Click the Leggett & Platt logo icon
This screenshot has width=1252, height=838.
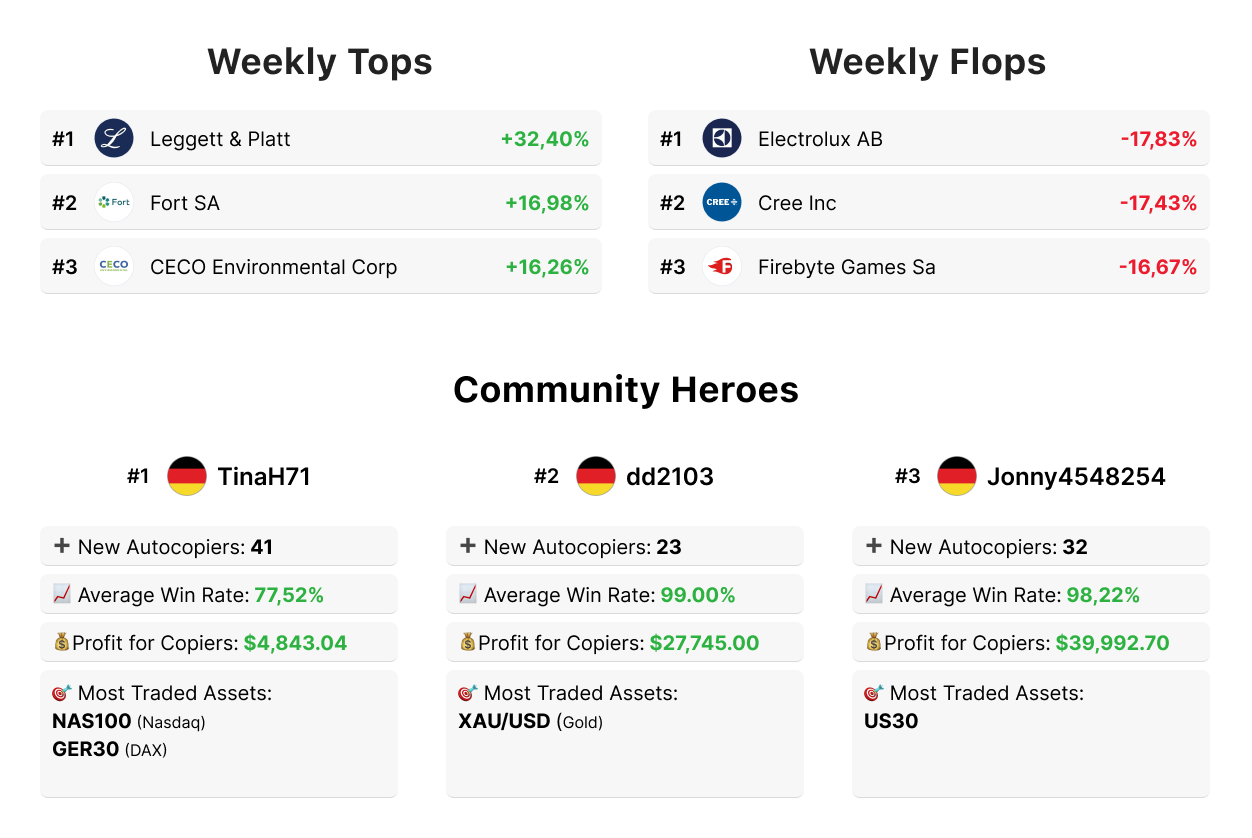(x=114, y=139)
